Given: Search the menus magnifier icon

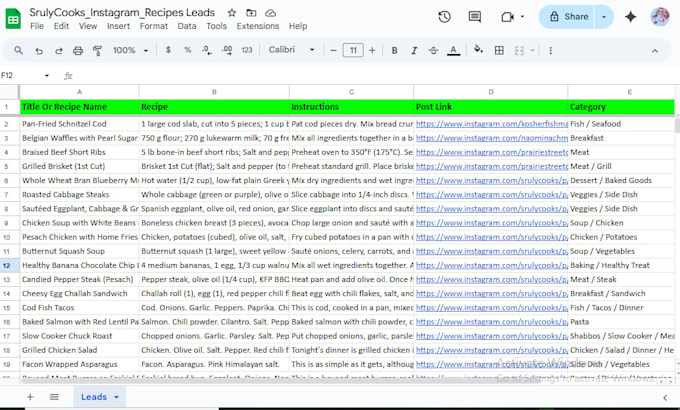Looking at the screenshot, I should (18, 50).
